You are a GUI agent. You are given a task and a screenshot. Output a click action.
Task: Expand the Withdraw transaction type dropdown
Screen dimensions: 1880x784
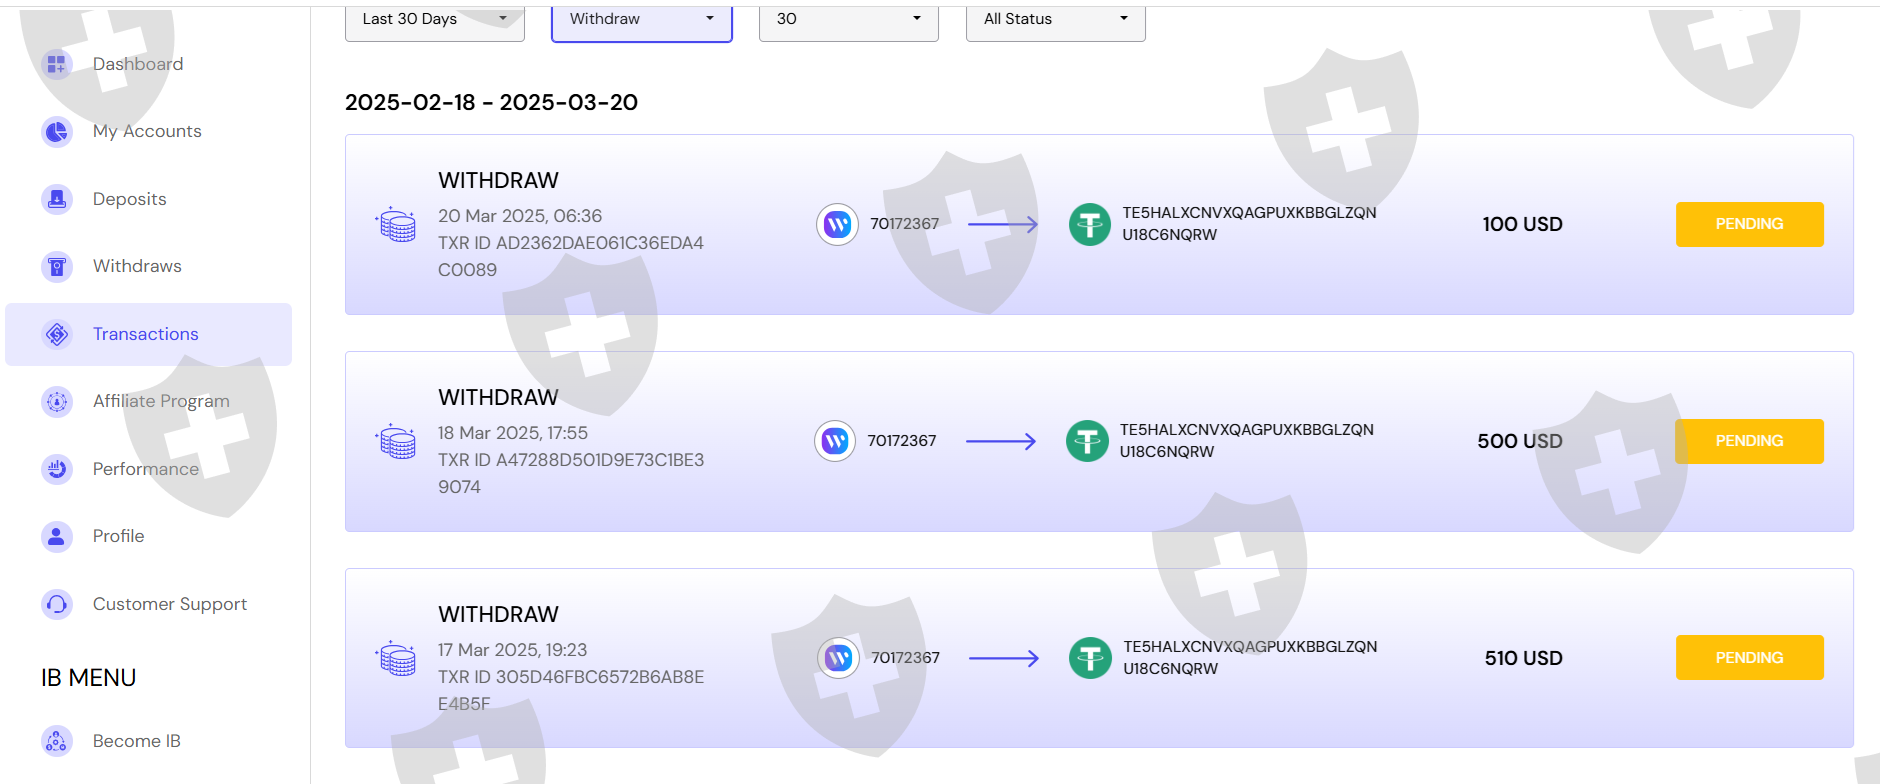[641, 20]
